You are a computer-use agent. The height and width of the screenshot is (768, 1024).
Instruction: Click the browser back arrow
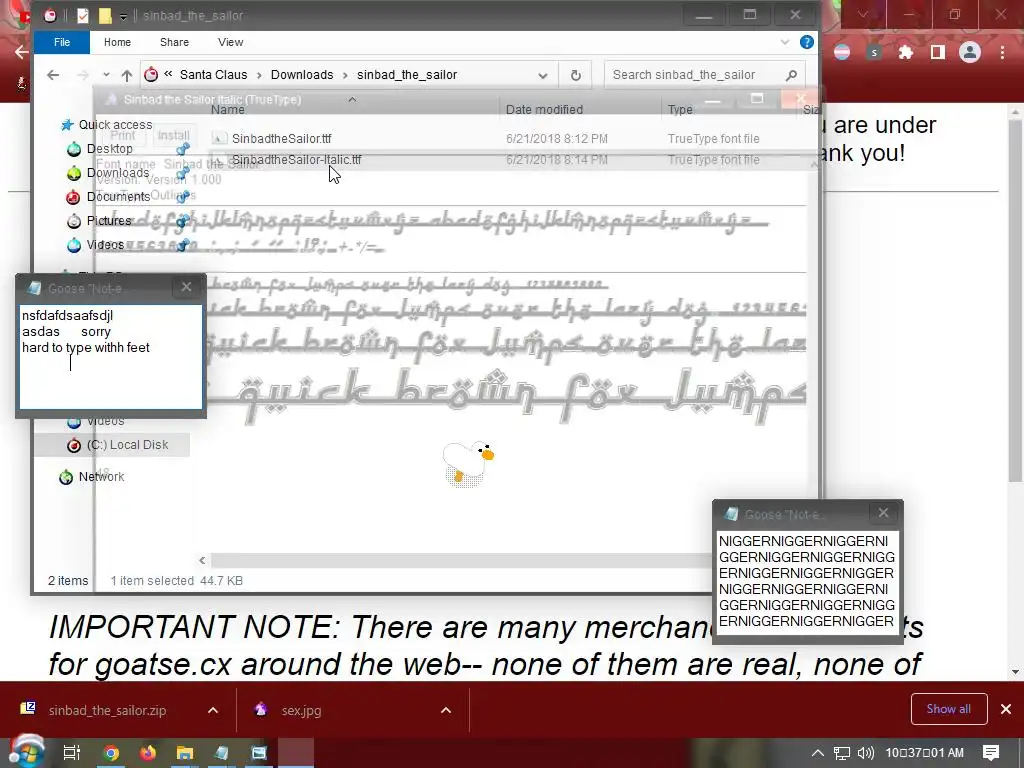[22, 52]
